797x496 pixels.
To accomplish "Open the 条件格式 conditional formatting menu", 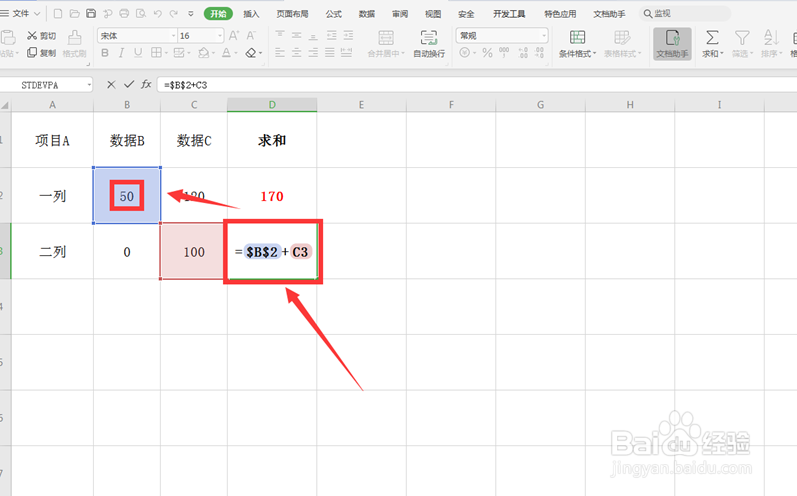I will (x=577, y=44).
